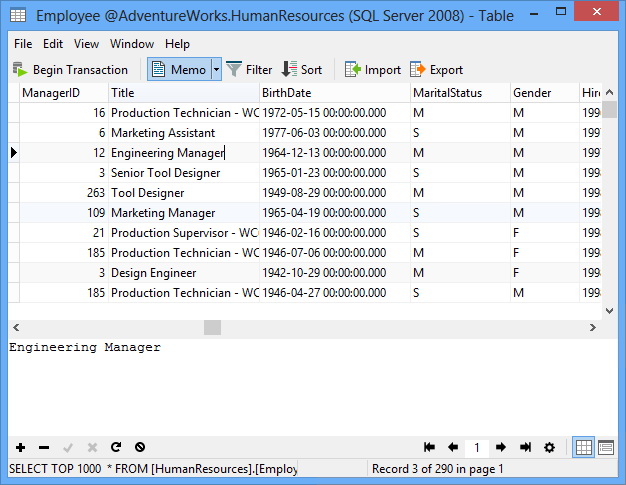
Task: Click the BirthDate column header
Action: point(333,93)
